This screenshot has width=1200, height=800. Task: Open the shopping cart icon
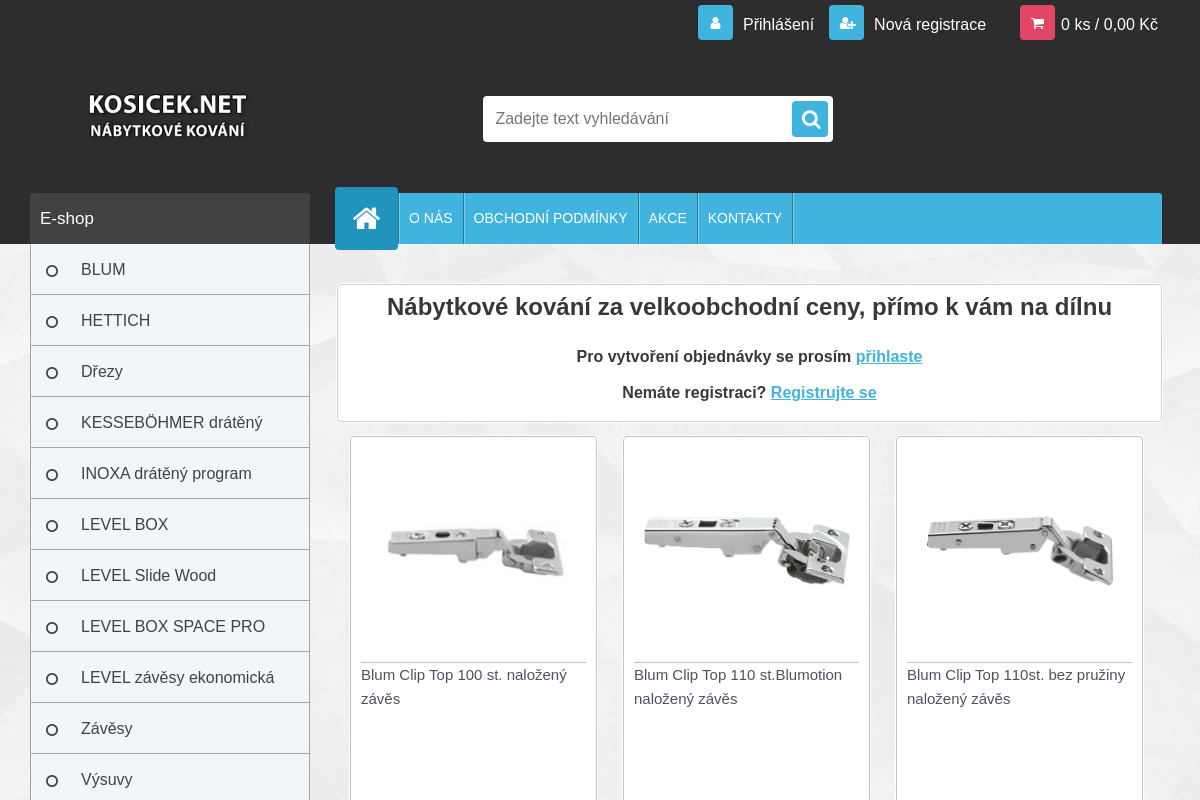point(1037,23)
